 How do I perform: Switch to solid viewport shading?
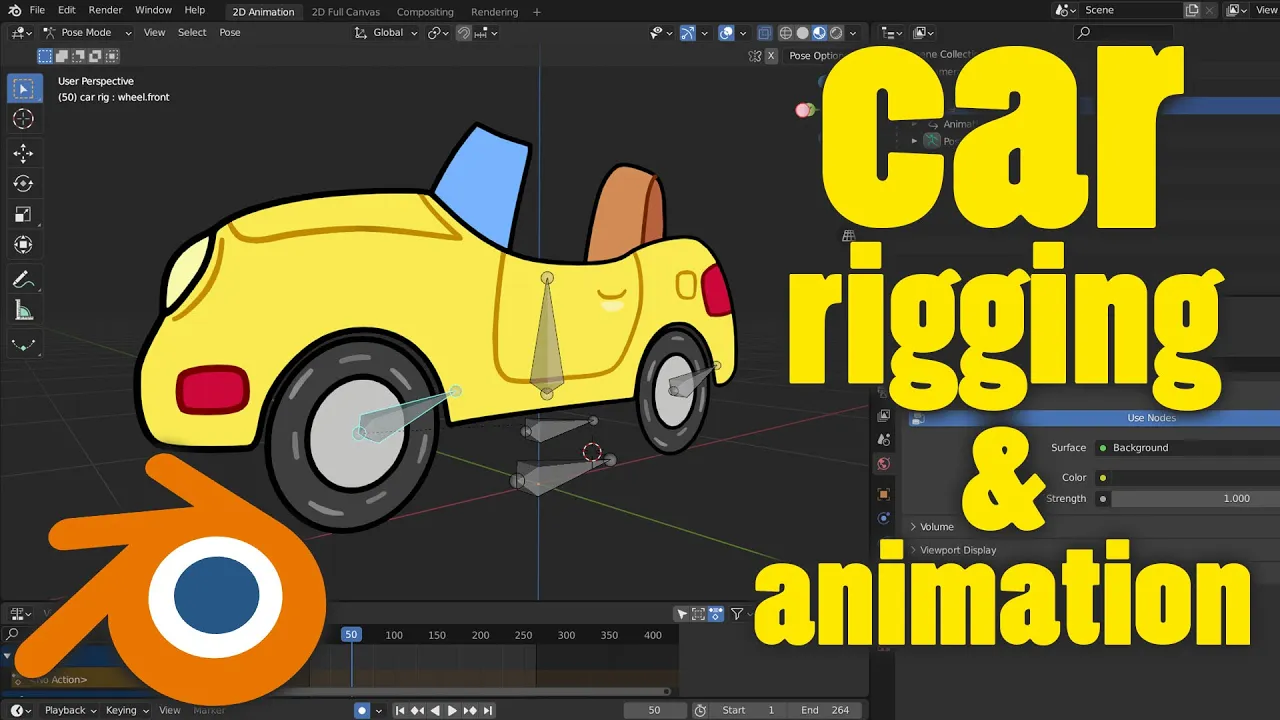(802, 32)
